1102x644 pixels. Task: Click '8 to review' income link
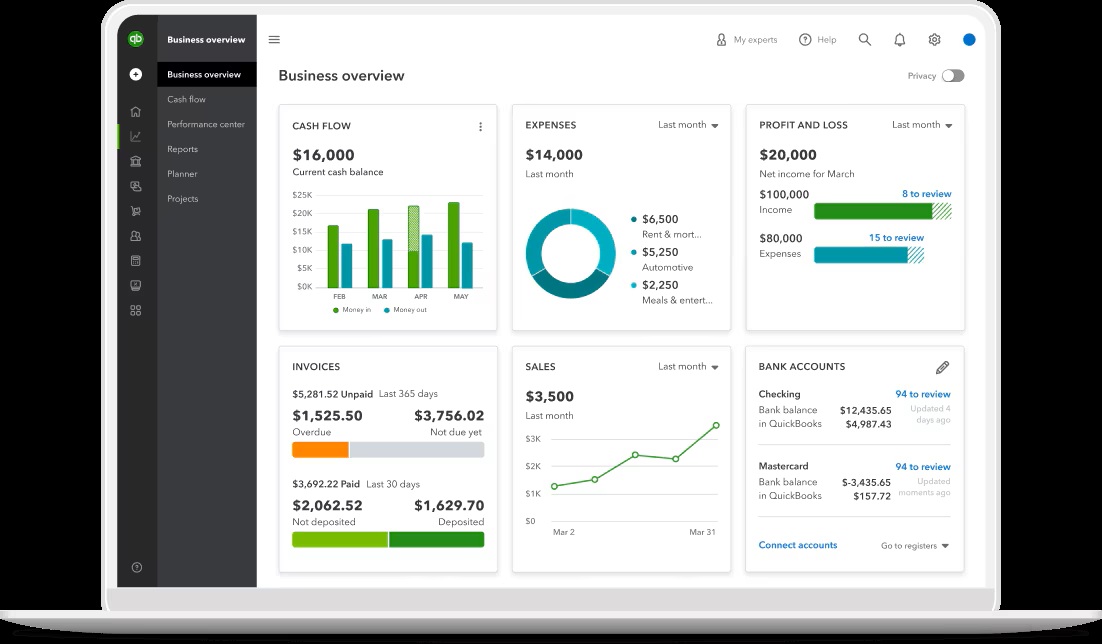pos(926,194)
